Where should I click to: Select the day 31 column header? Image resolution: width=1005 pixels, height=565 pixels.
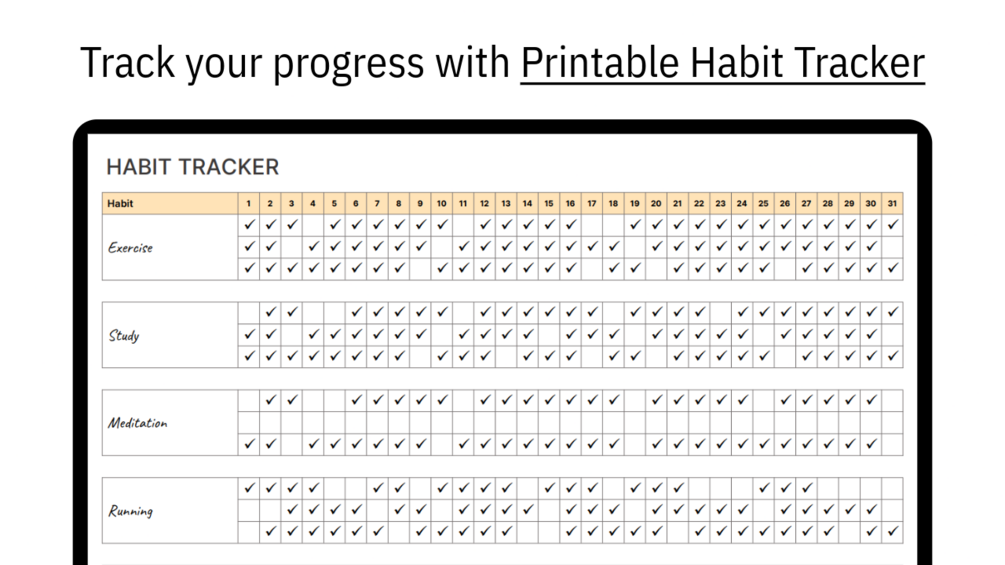pos(892,203)
